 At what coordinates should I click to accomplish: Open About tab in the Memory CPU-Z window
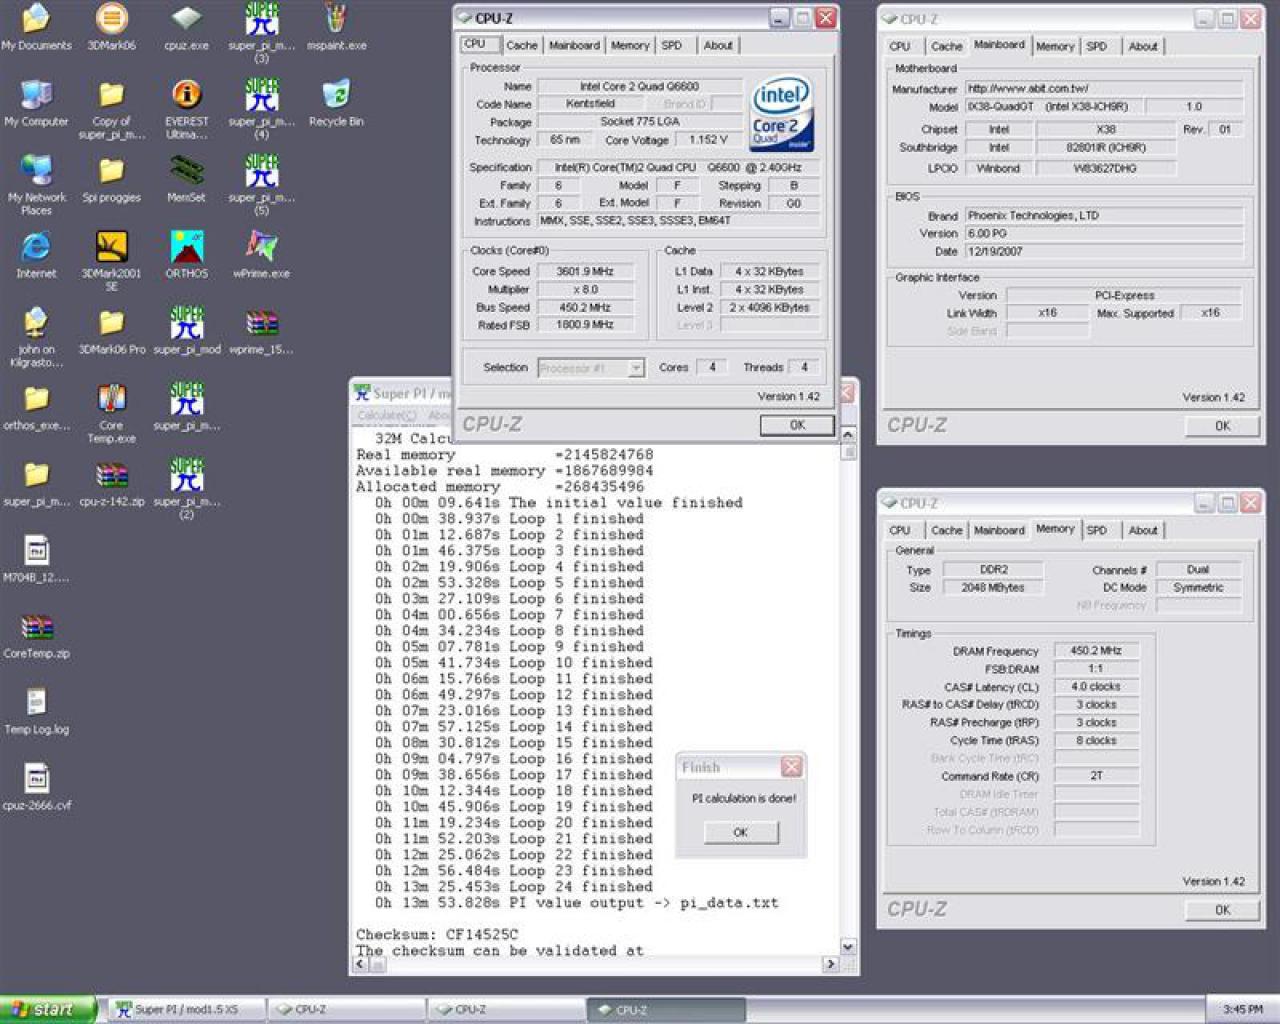[x=1143, y=530]
